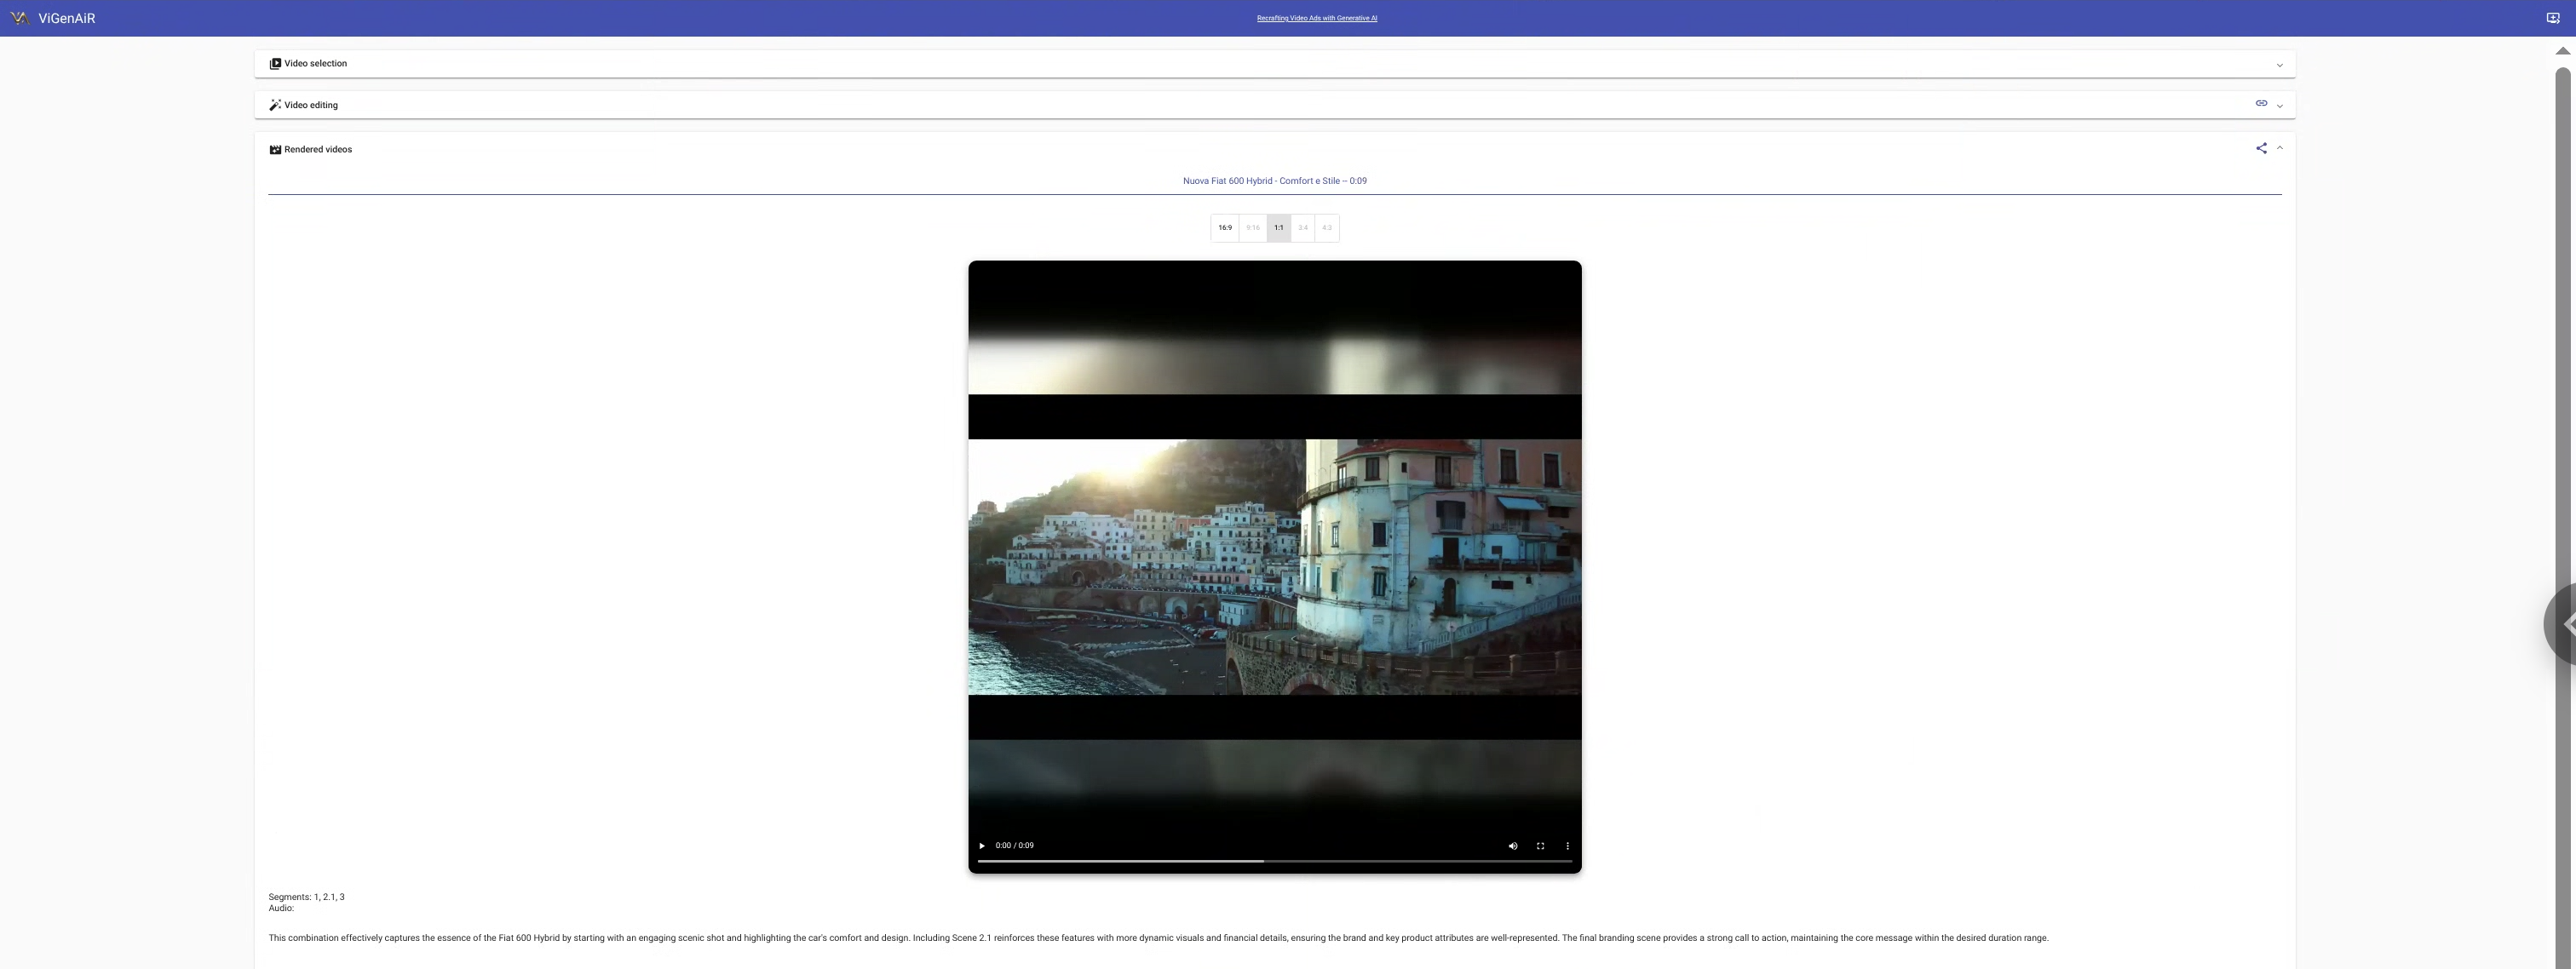Switch to the 9:16 aspect ratio
Image resolution: width=2576 pixels, height=969 pixels.
click(1252, 228)
